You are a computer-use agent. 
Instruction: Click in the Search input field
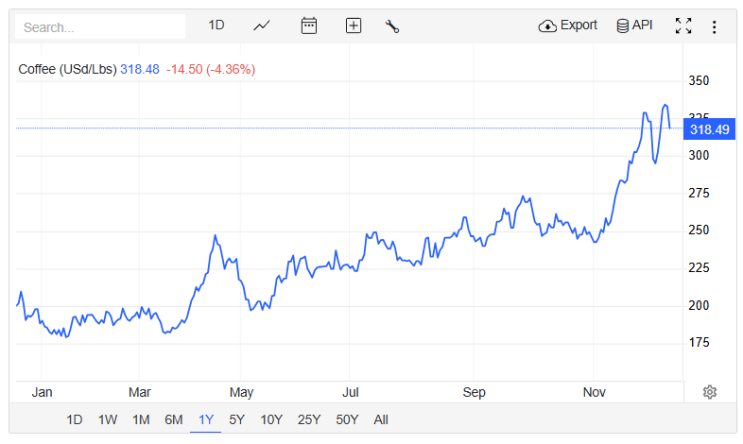pos(100,27)
